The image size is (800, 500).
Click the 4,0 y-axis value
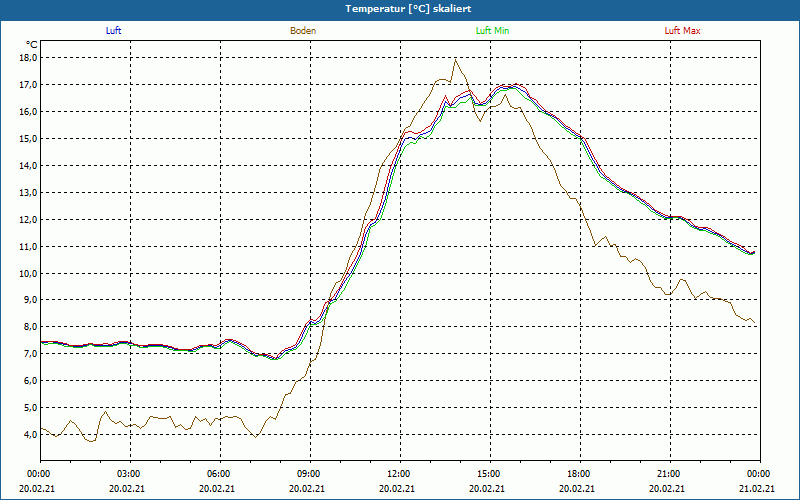click(32, 435)
